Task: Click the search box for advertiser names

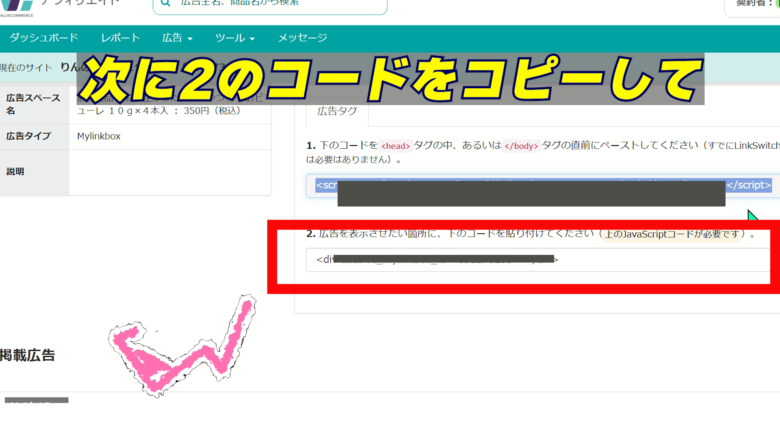Action: click(270, 6)
